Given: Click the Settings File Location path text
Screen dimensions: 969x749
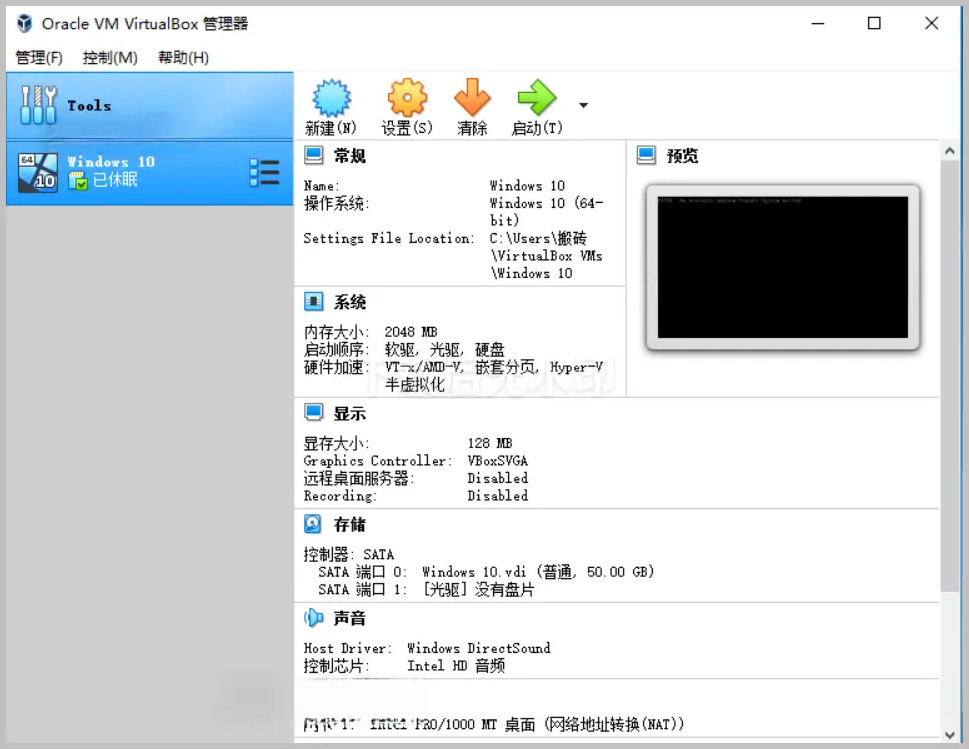Looking at the screenshot, I should tap(546, 255).
